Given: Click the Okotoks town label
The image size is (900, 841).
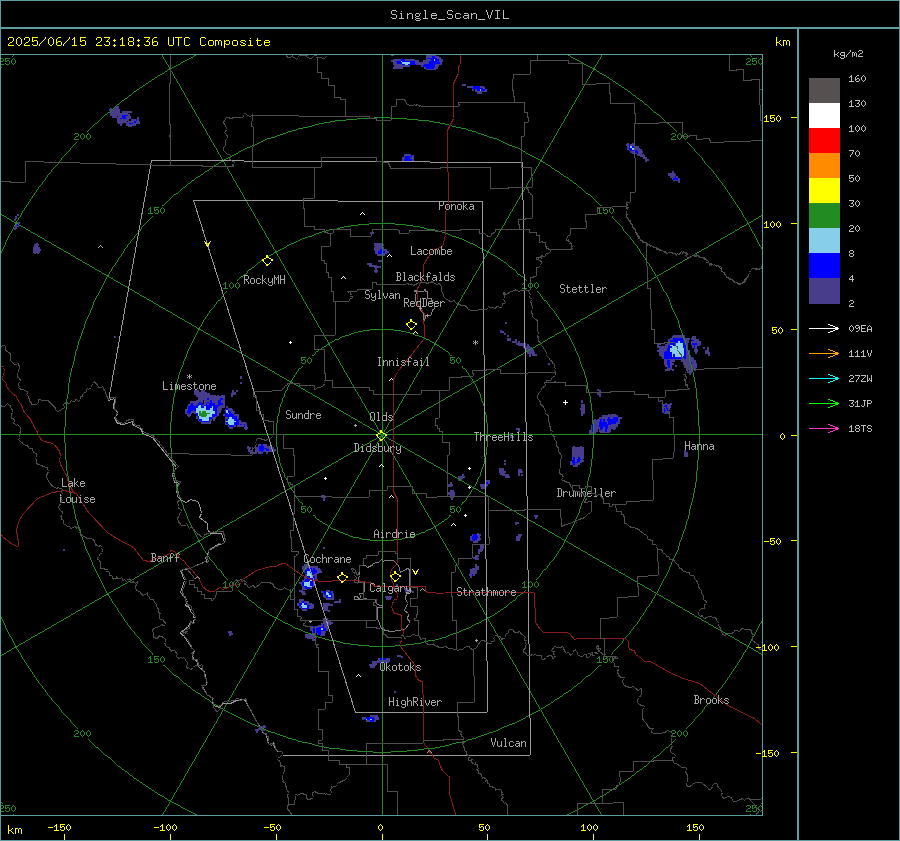Looking at the screenshot, I should click(400, 667).
